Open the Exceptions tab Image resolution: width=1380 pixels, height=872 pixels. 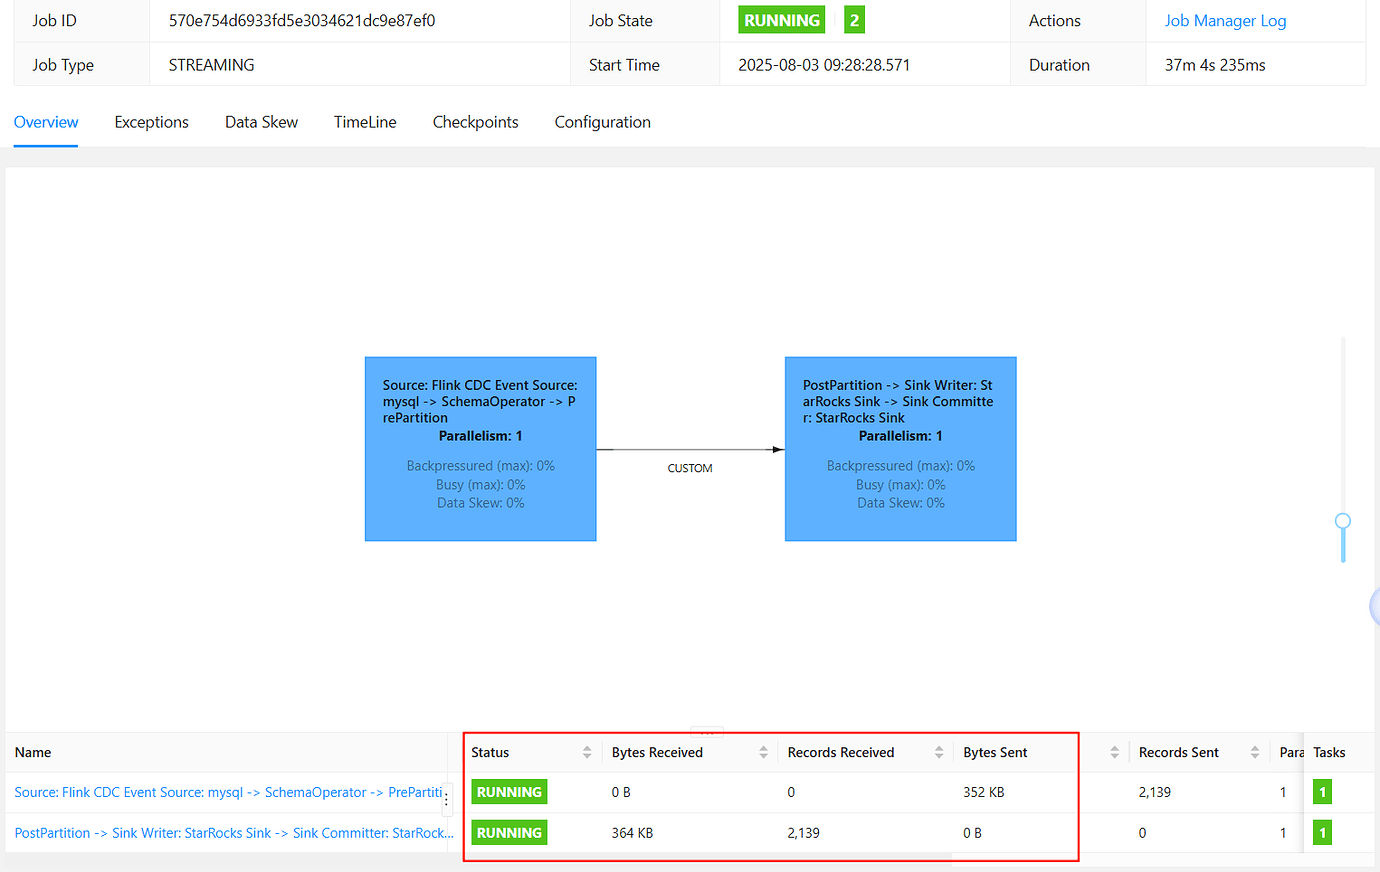tap(151, 121)
